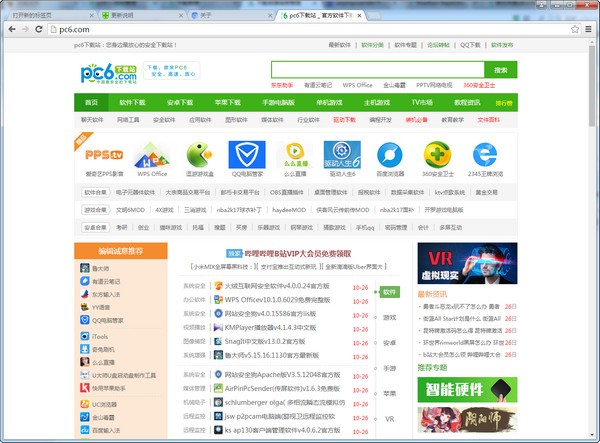The image size is (600, 443).
Task: Click the AirPinPcSender list row icon
Action: [218, 388]
